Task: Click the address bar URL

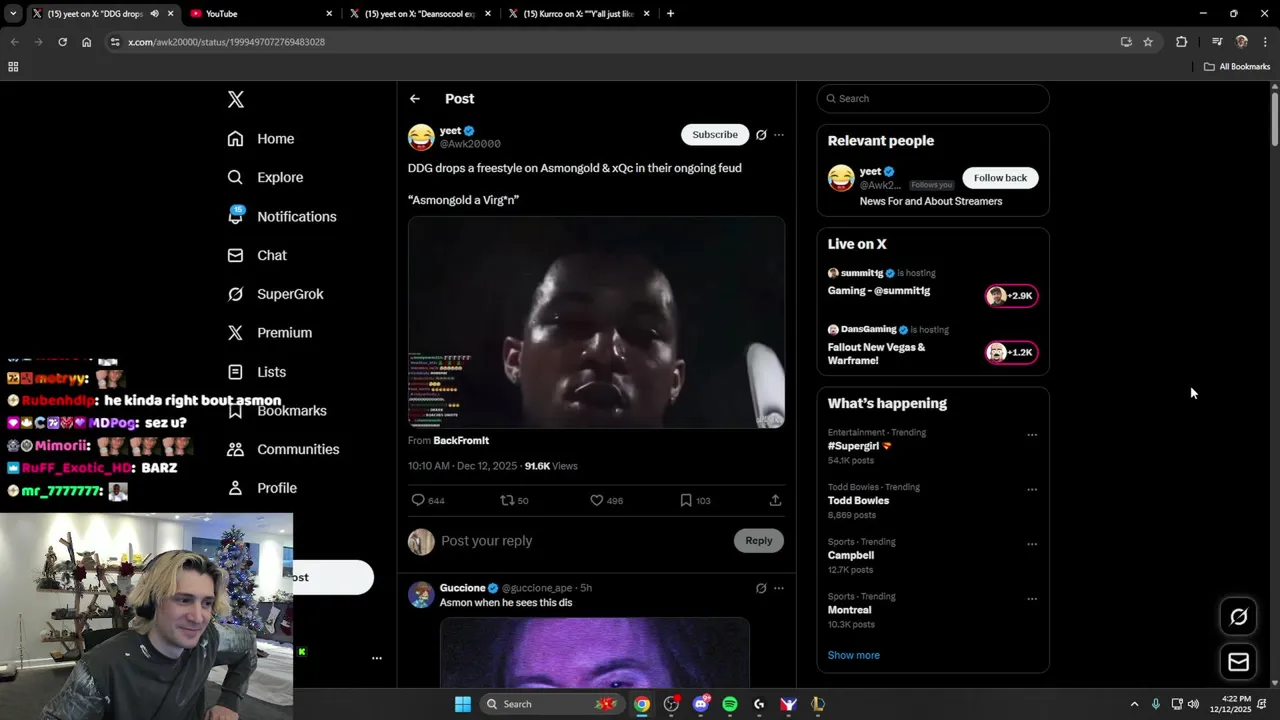Action: tap(226, 42)
